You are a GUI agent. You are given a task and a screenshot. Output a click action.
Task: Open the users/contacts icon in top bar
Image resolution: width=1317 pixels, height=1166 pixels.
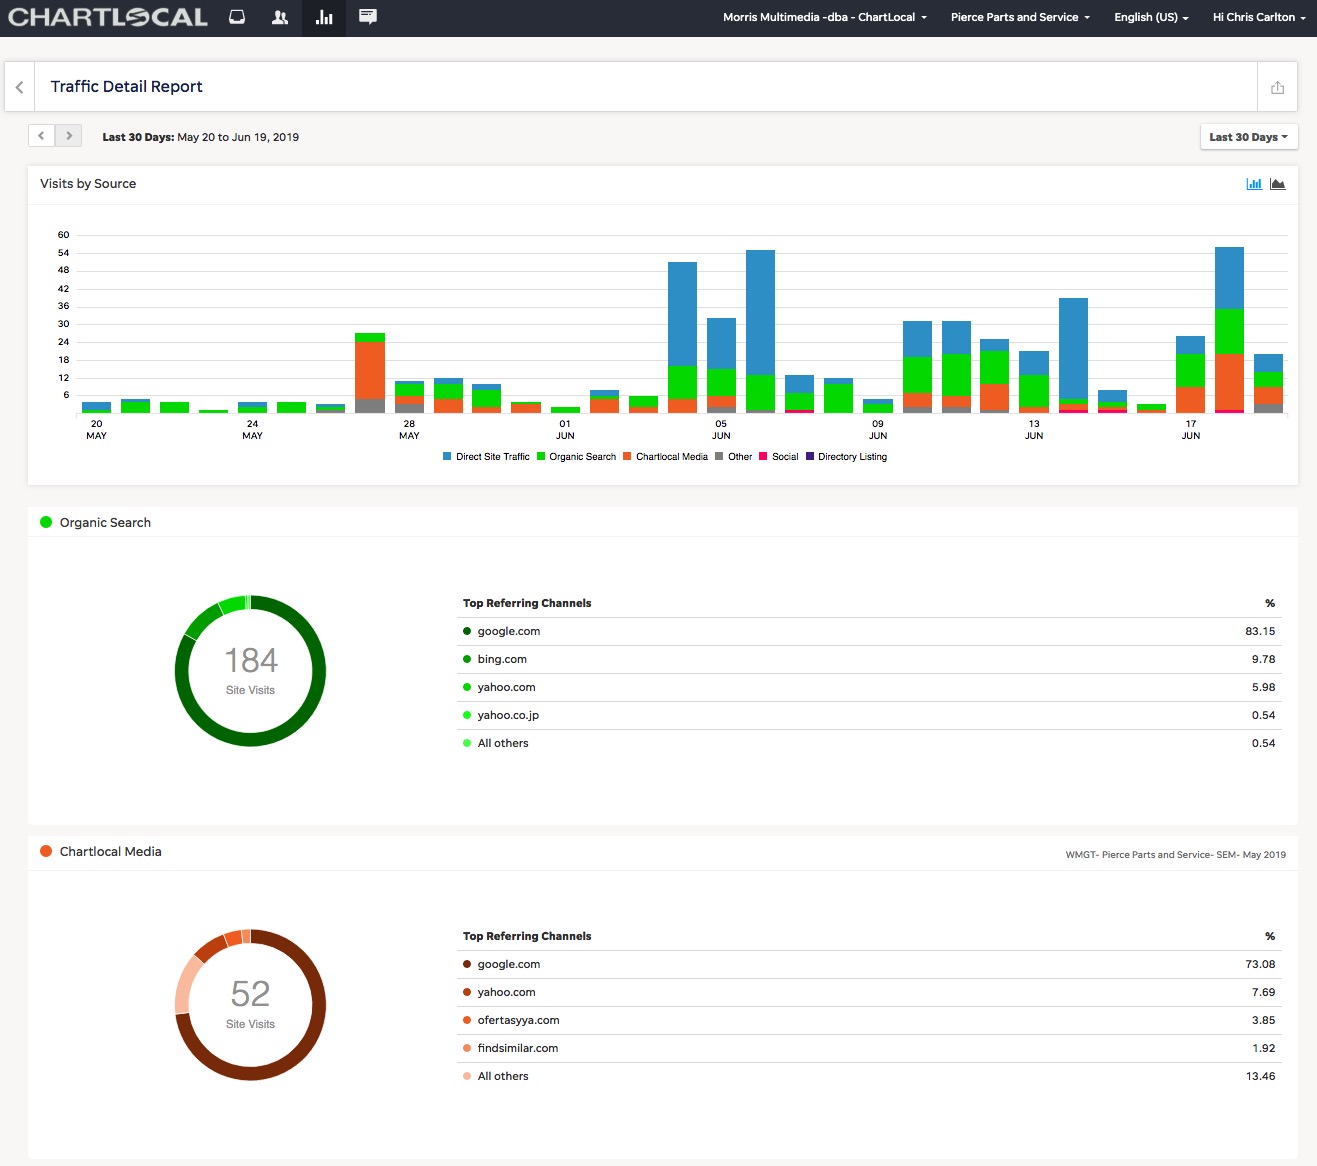coord(280,17)
